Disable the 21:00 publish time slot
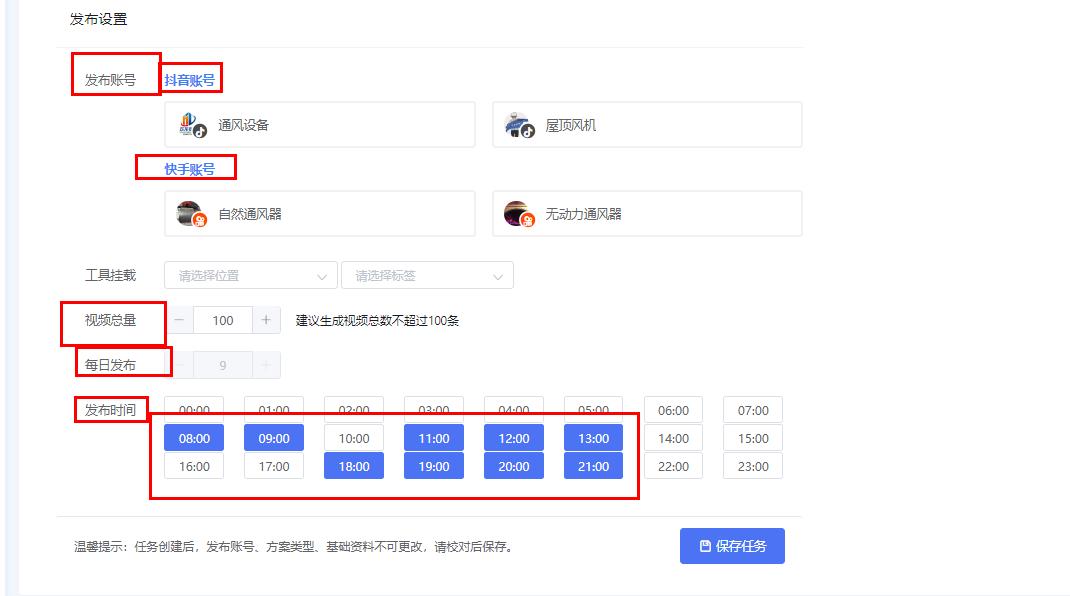This screenshot has height=596, width=1070. tap(593, 465)
